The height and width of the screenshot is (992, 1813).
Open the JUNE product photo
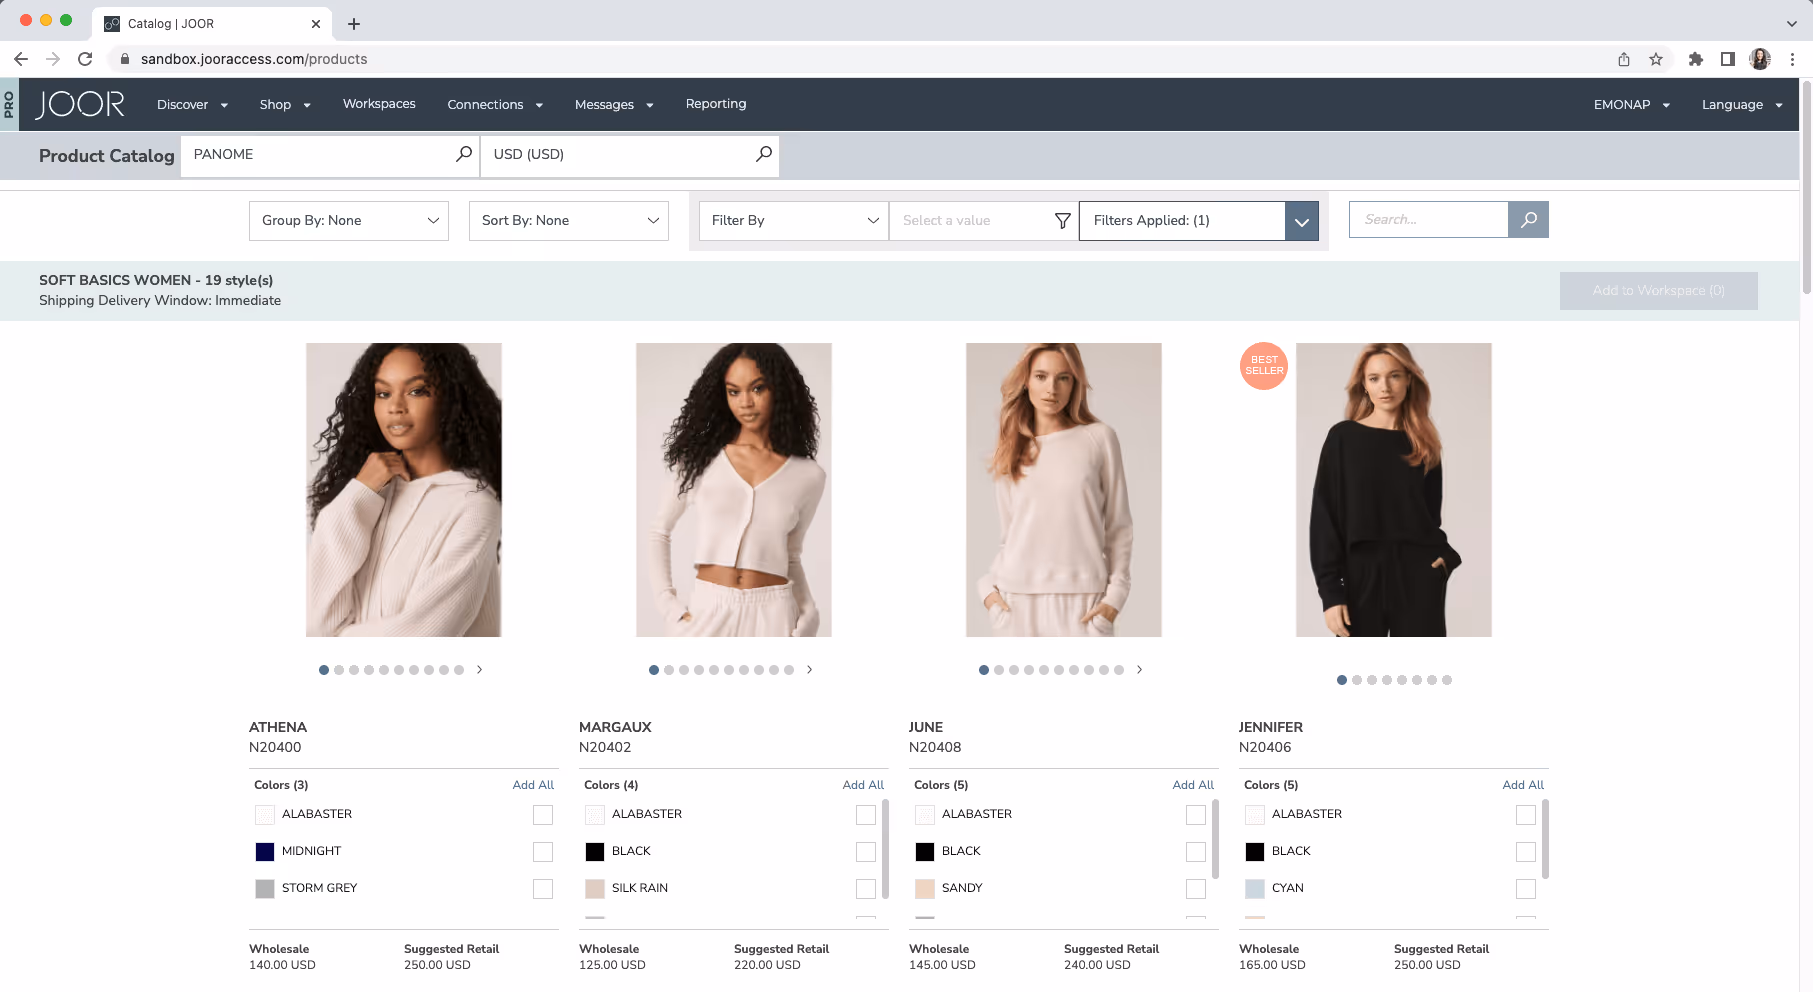pos(1064,490)
